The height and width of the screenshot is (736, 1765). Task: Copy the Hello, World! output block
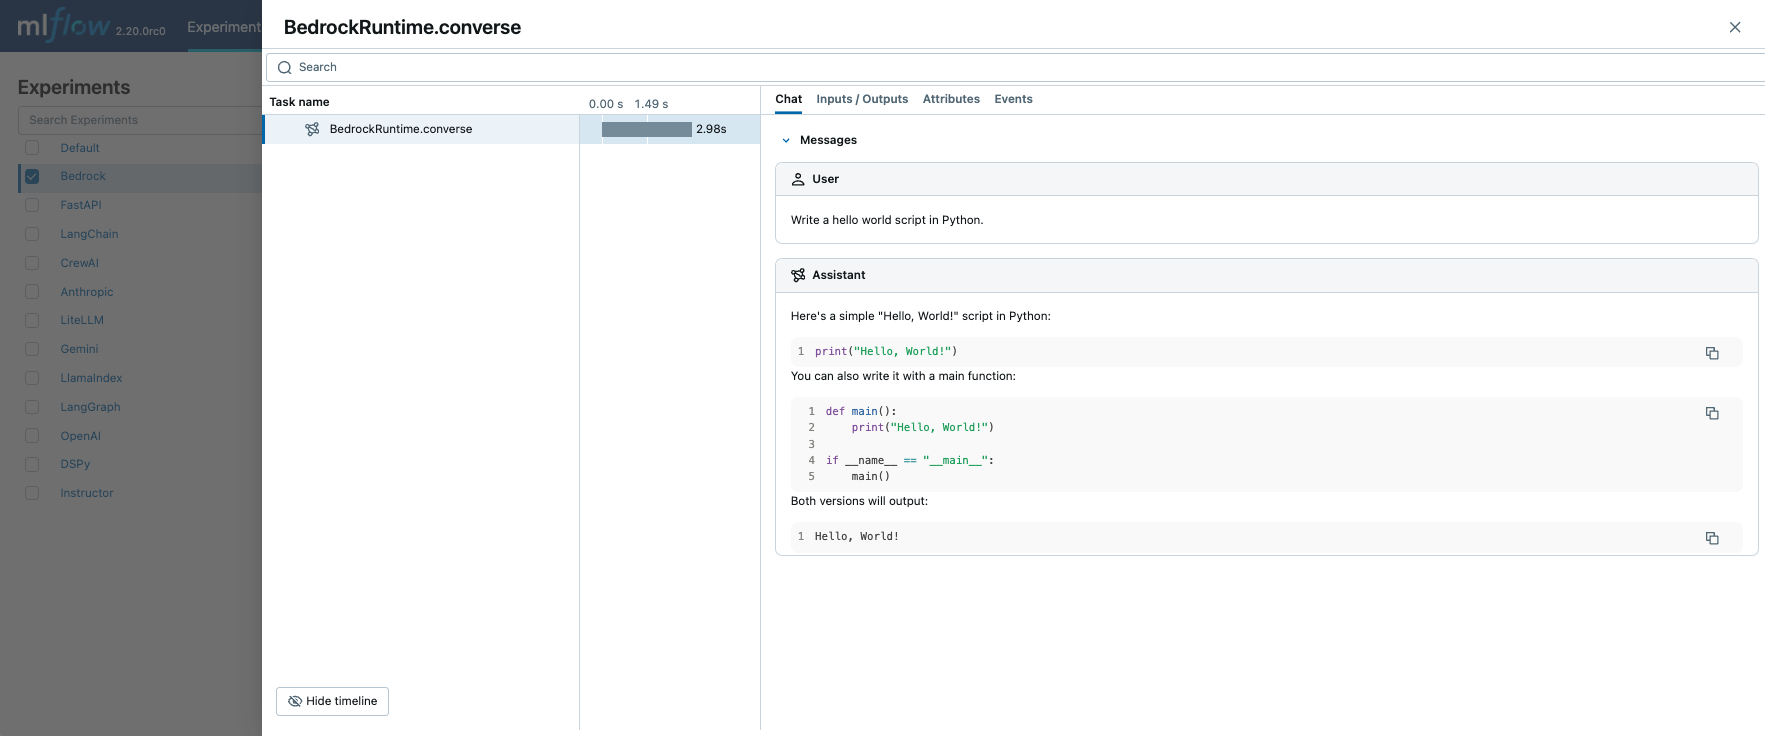pos(1712,538)
